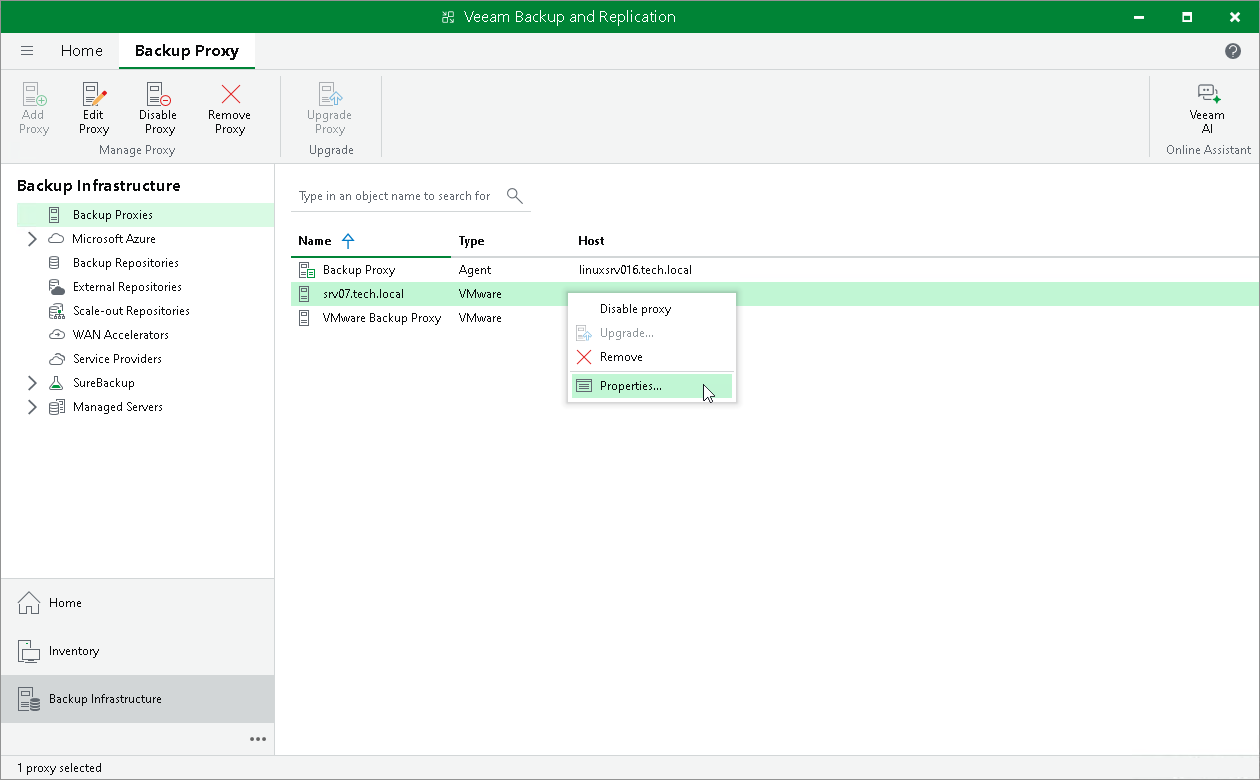Image resolution: width=1260 pixels, height=780 pixels.
Task: Click the Backup Repositories icon
Action: 54,263
